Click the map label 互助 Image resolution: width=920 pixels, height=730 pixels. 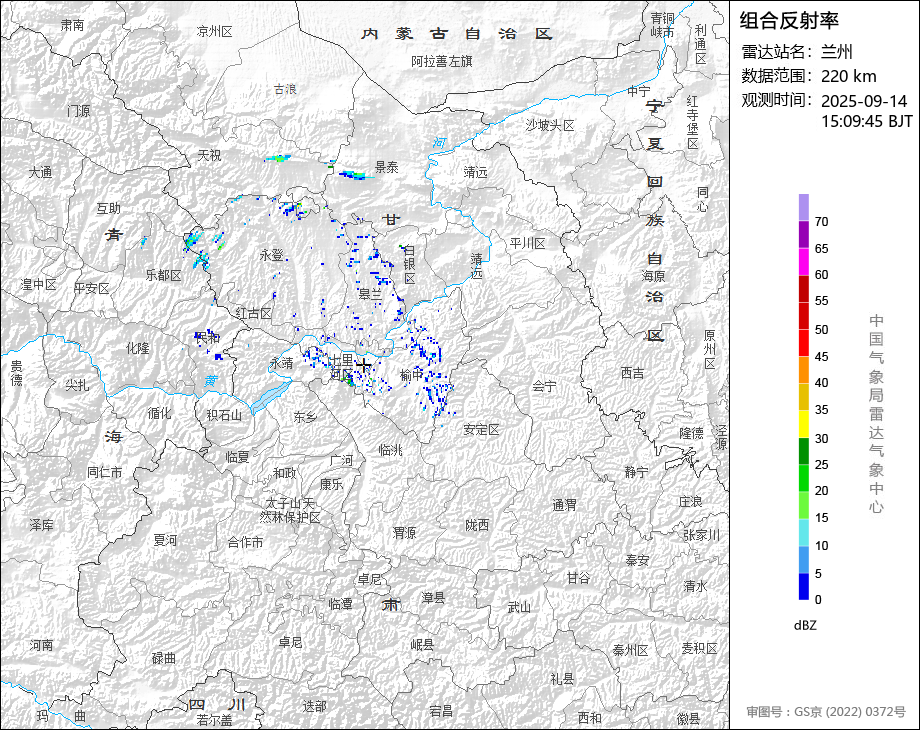109,208
